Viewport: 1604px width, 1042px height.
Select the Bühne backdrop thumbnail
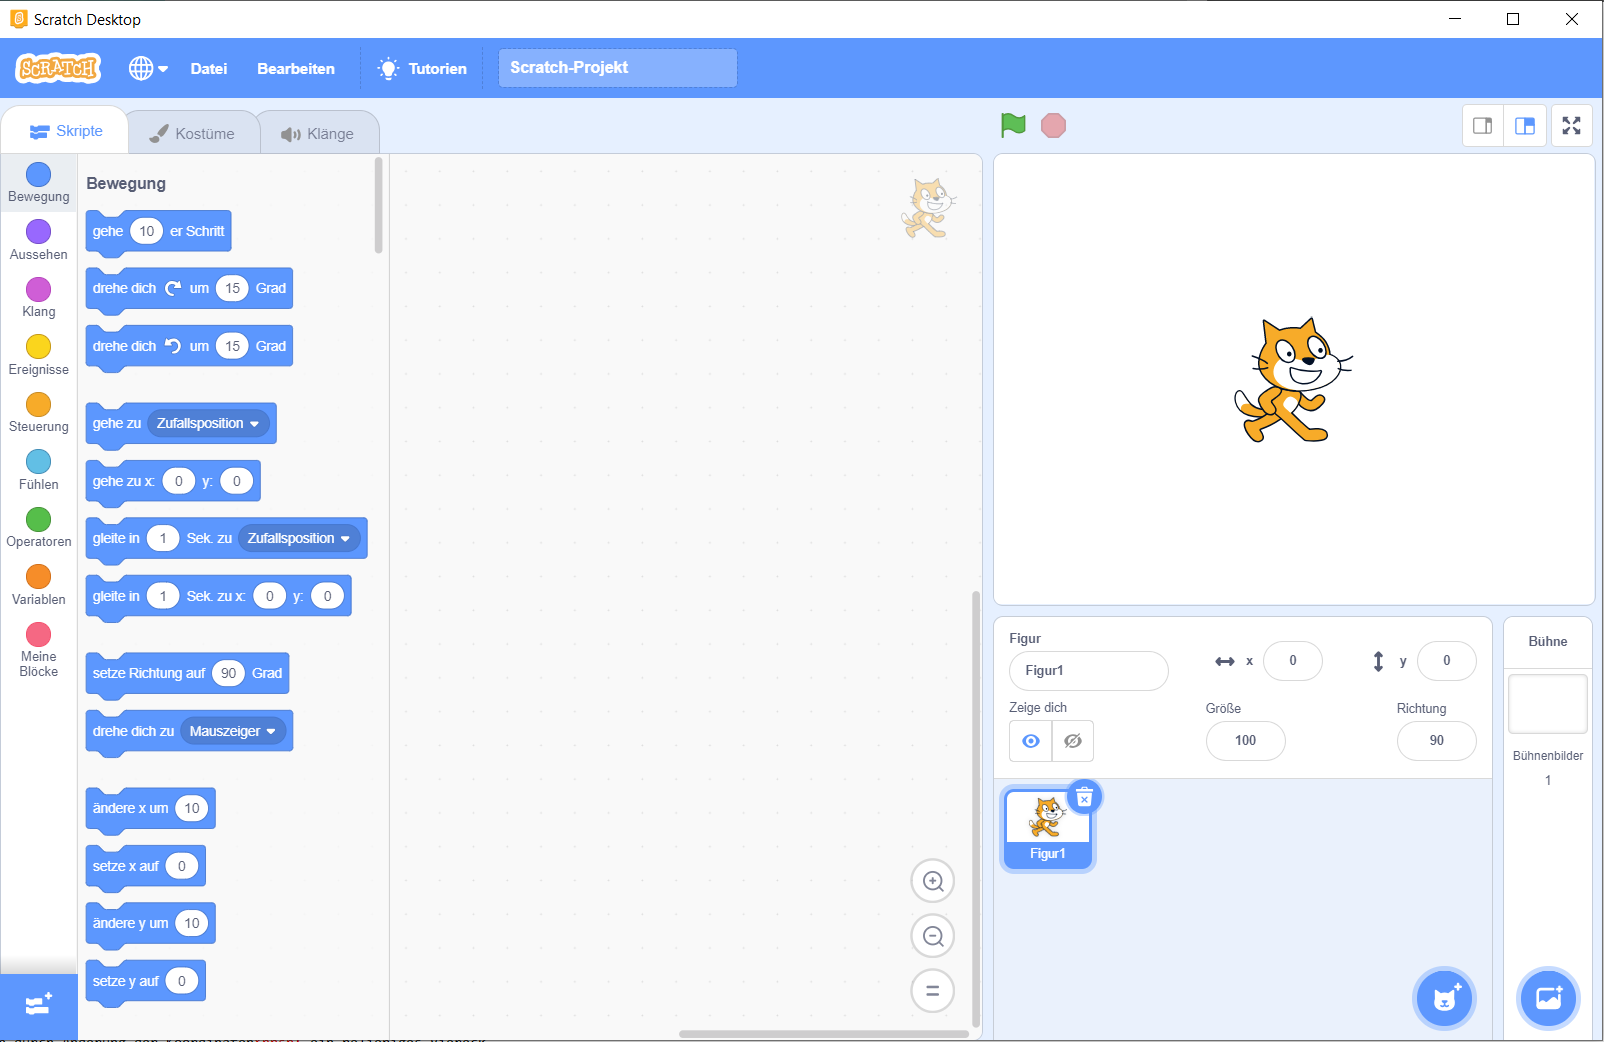click(1548, 704)
